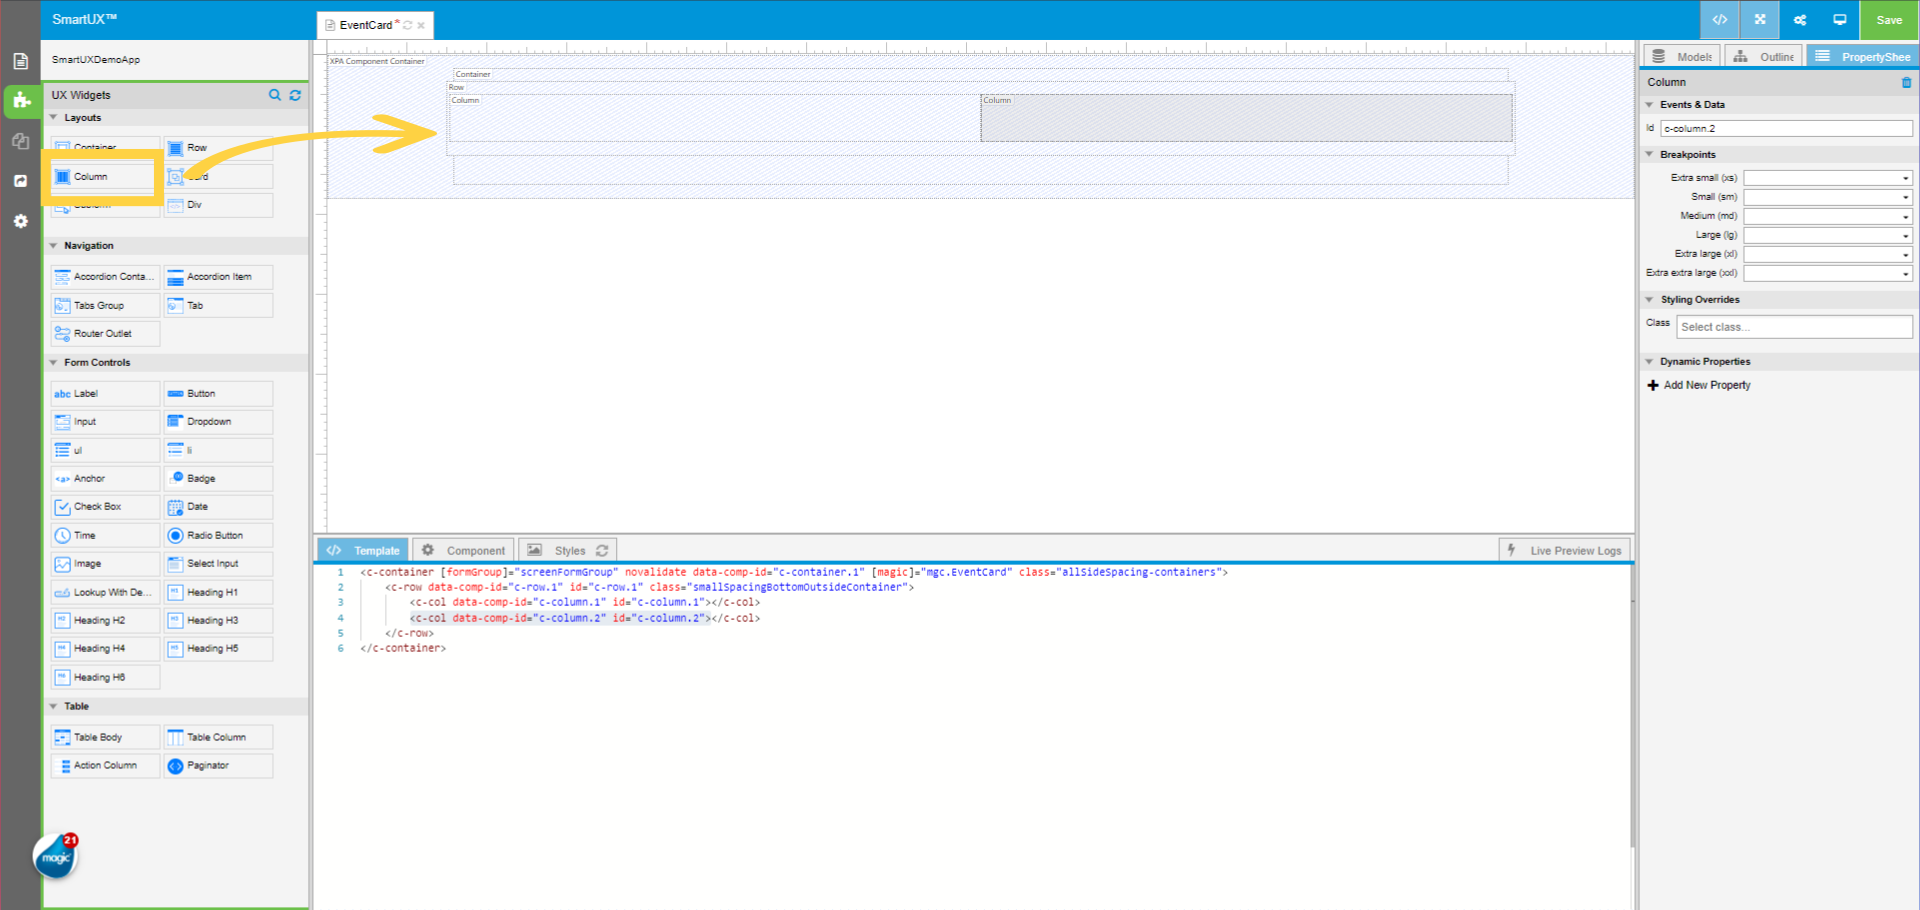Click the Save button
This screenshot has height=910, width=1920.
click(x=1888, y=20)
